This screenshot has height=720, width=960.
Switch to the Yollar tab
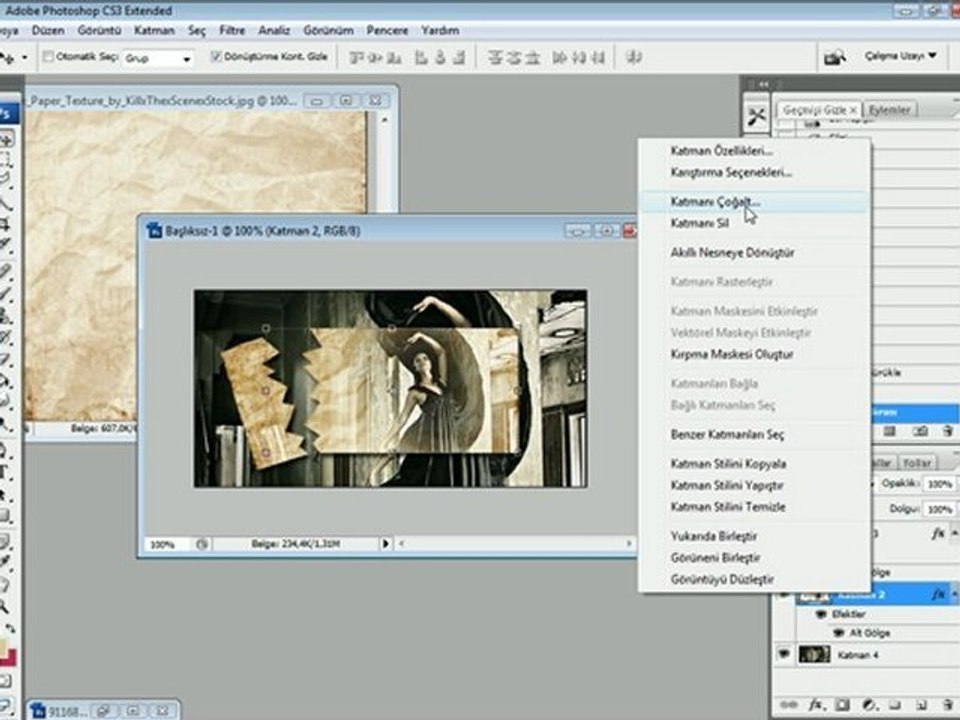pos(917,462)
